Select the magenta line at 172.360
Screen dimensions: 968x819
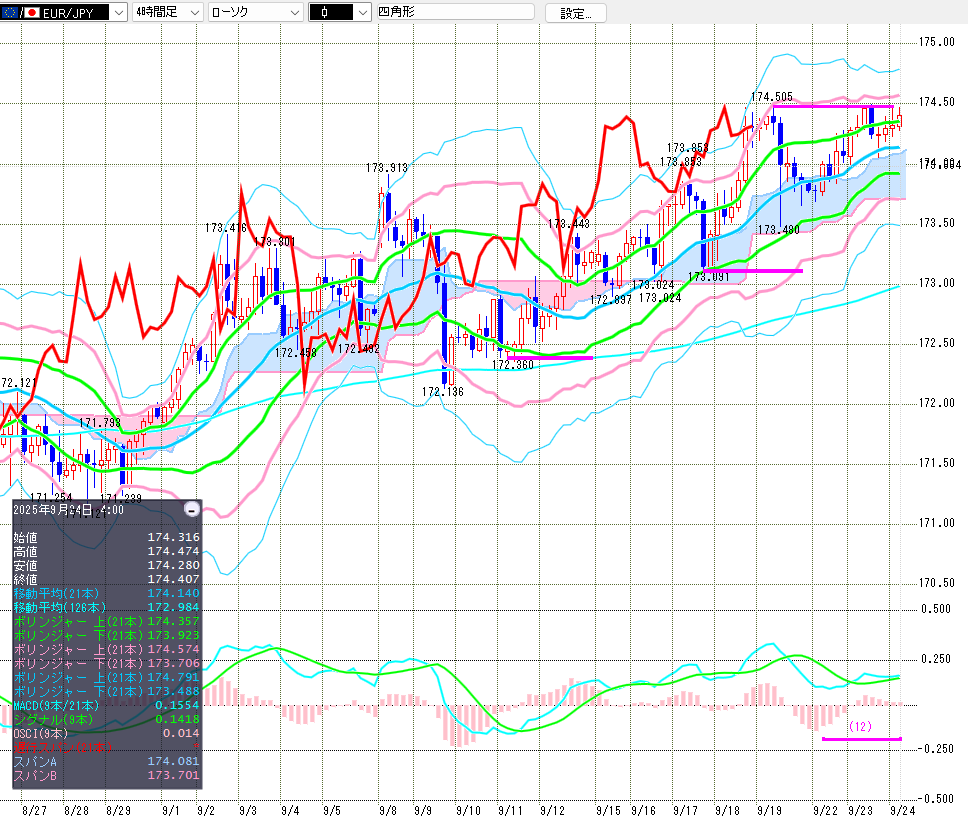click(550, 357)
